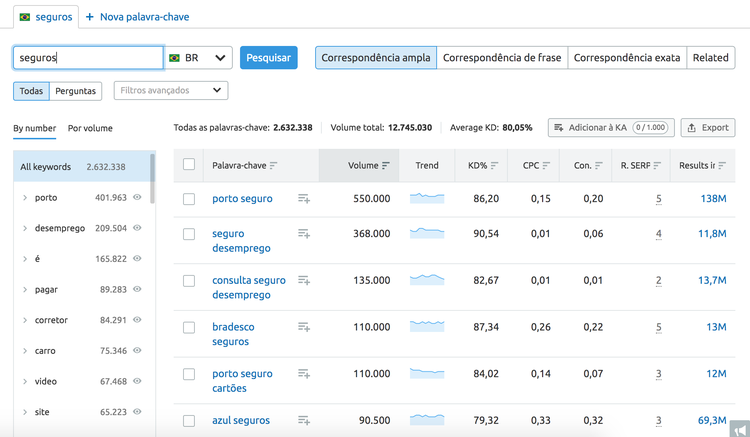Sort by R. SERP column icon
The width and height of the screenshot is (750, 437).
coord(657,165)
